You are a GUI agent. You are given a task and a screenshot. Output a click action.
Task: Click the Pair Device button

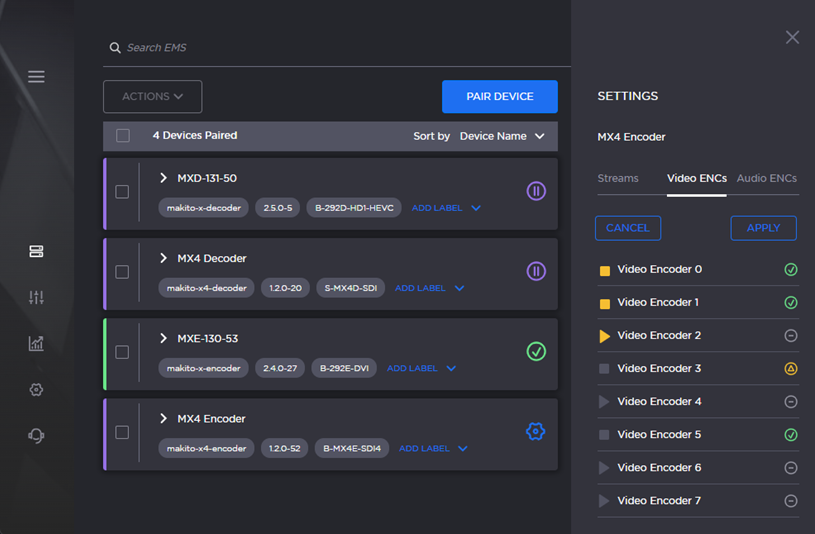[x=499, y=97]
